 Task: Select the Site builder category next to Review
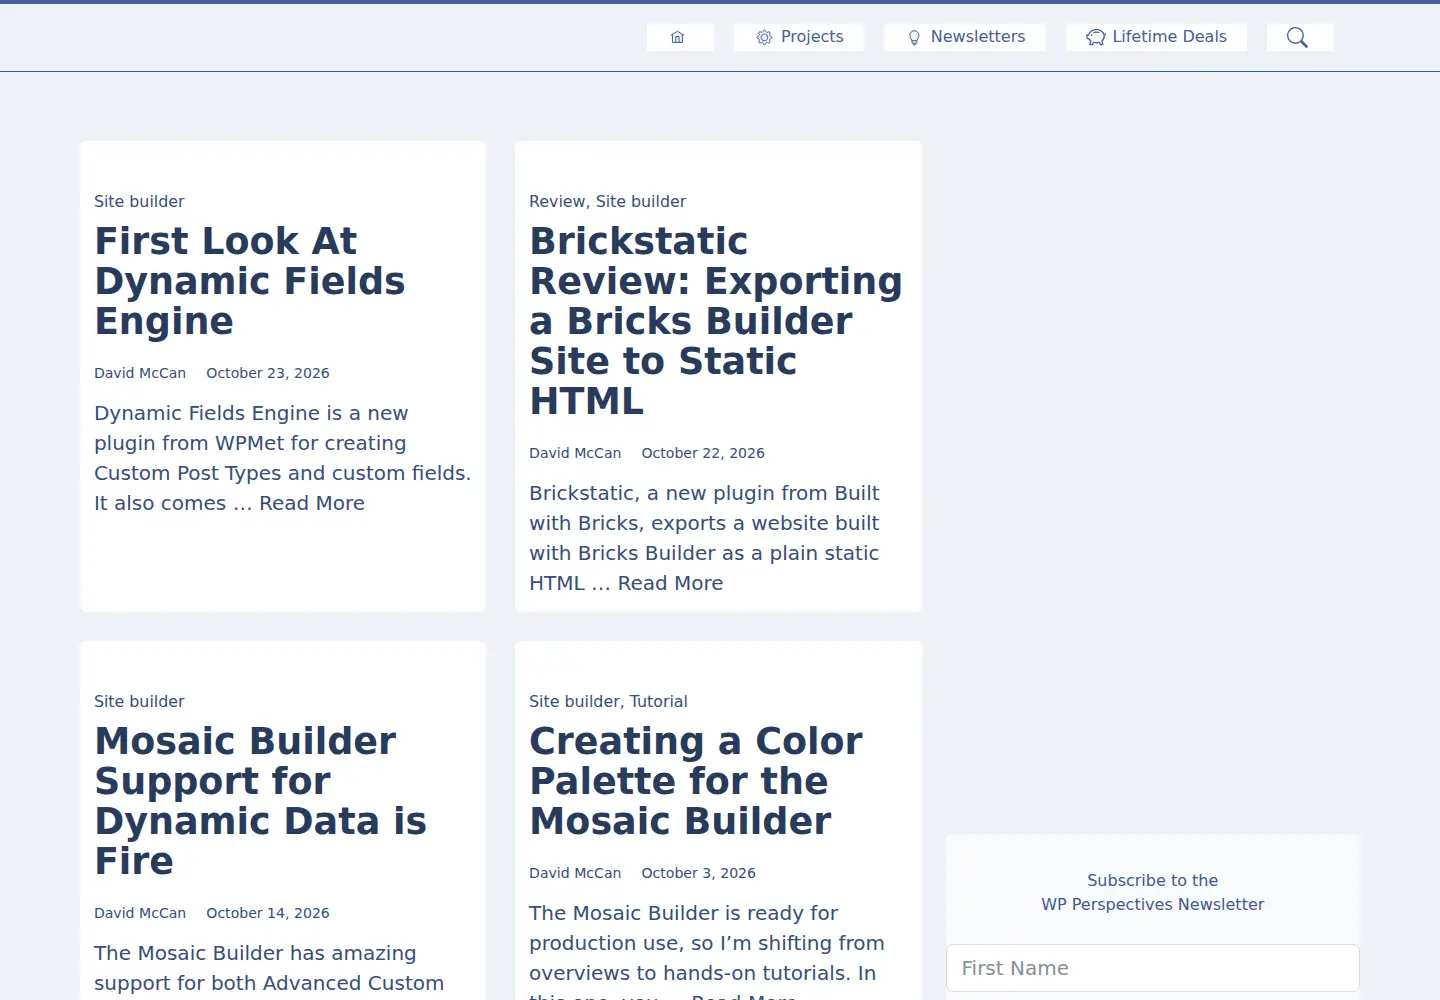pyautogui.click(x=641, y=201)
